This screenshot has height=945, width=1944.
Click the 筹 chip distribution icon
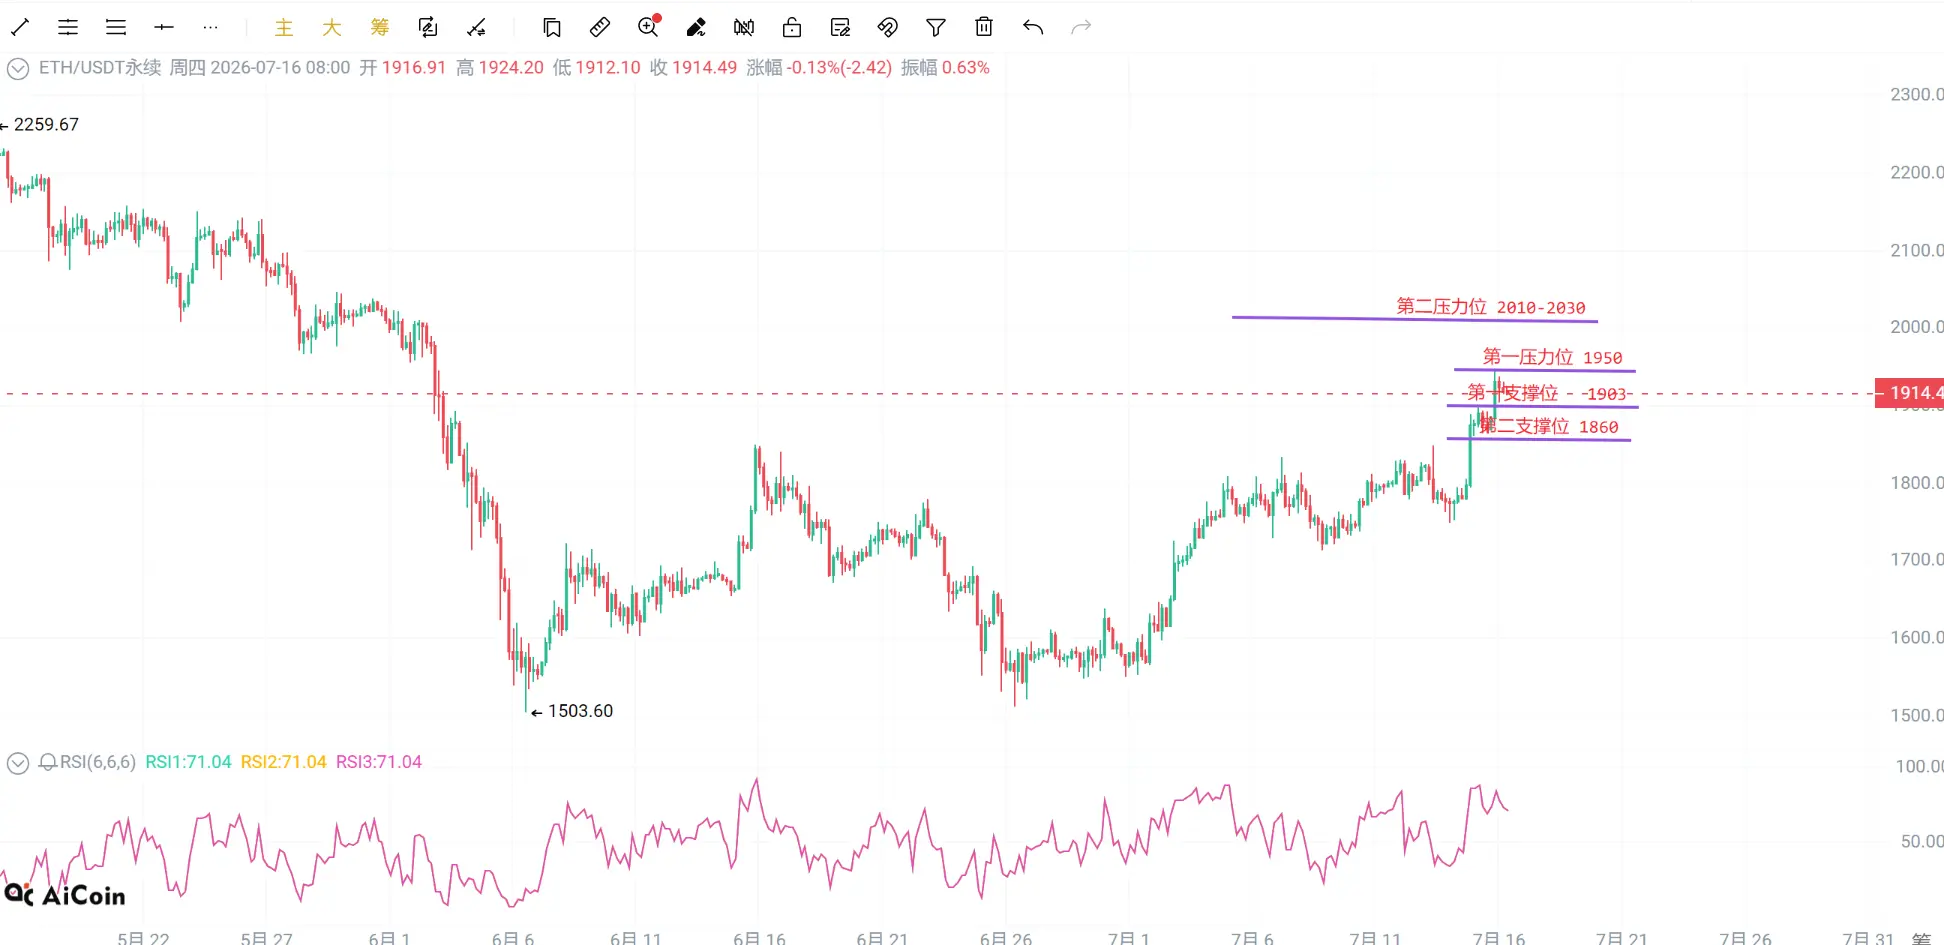(380, 27)
